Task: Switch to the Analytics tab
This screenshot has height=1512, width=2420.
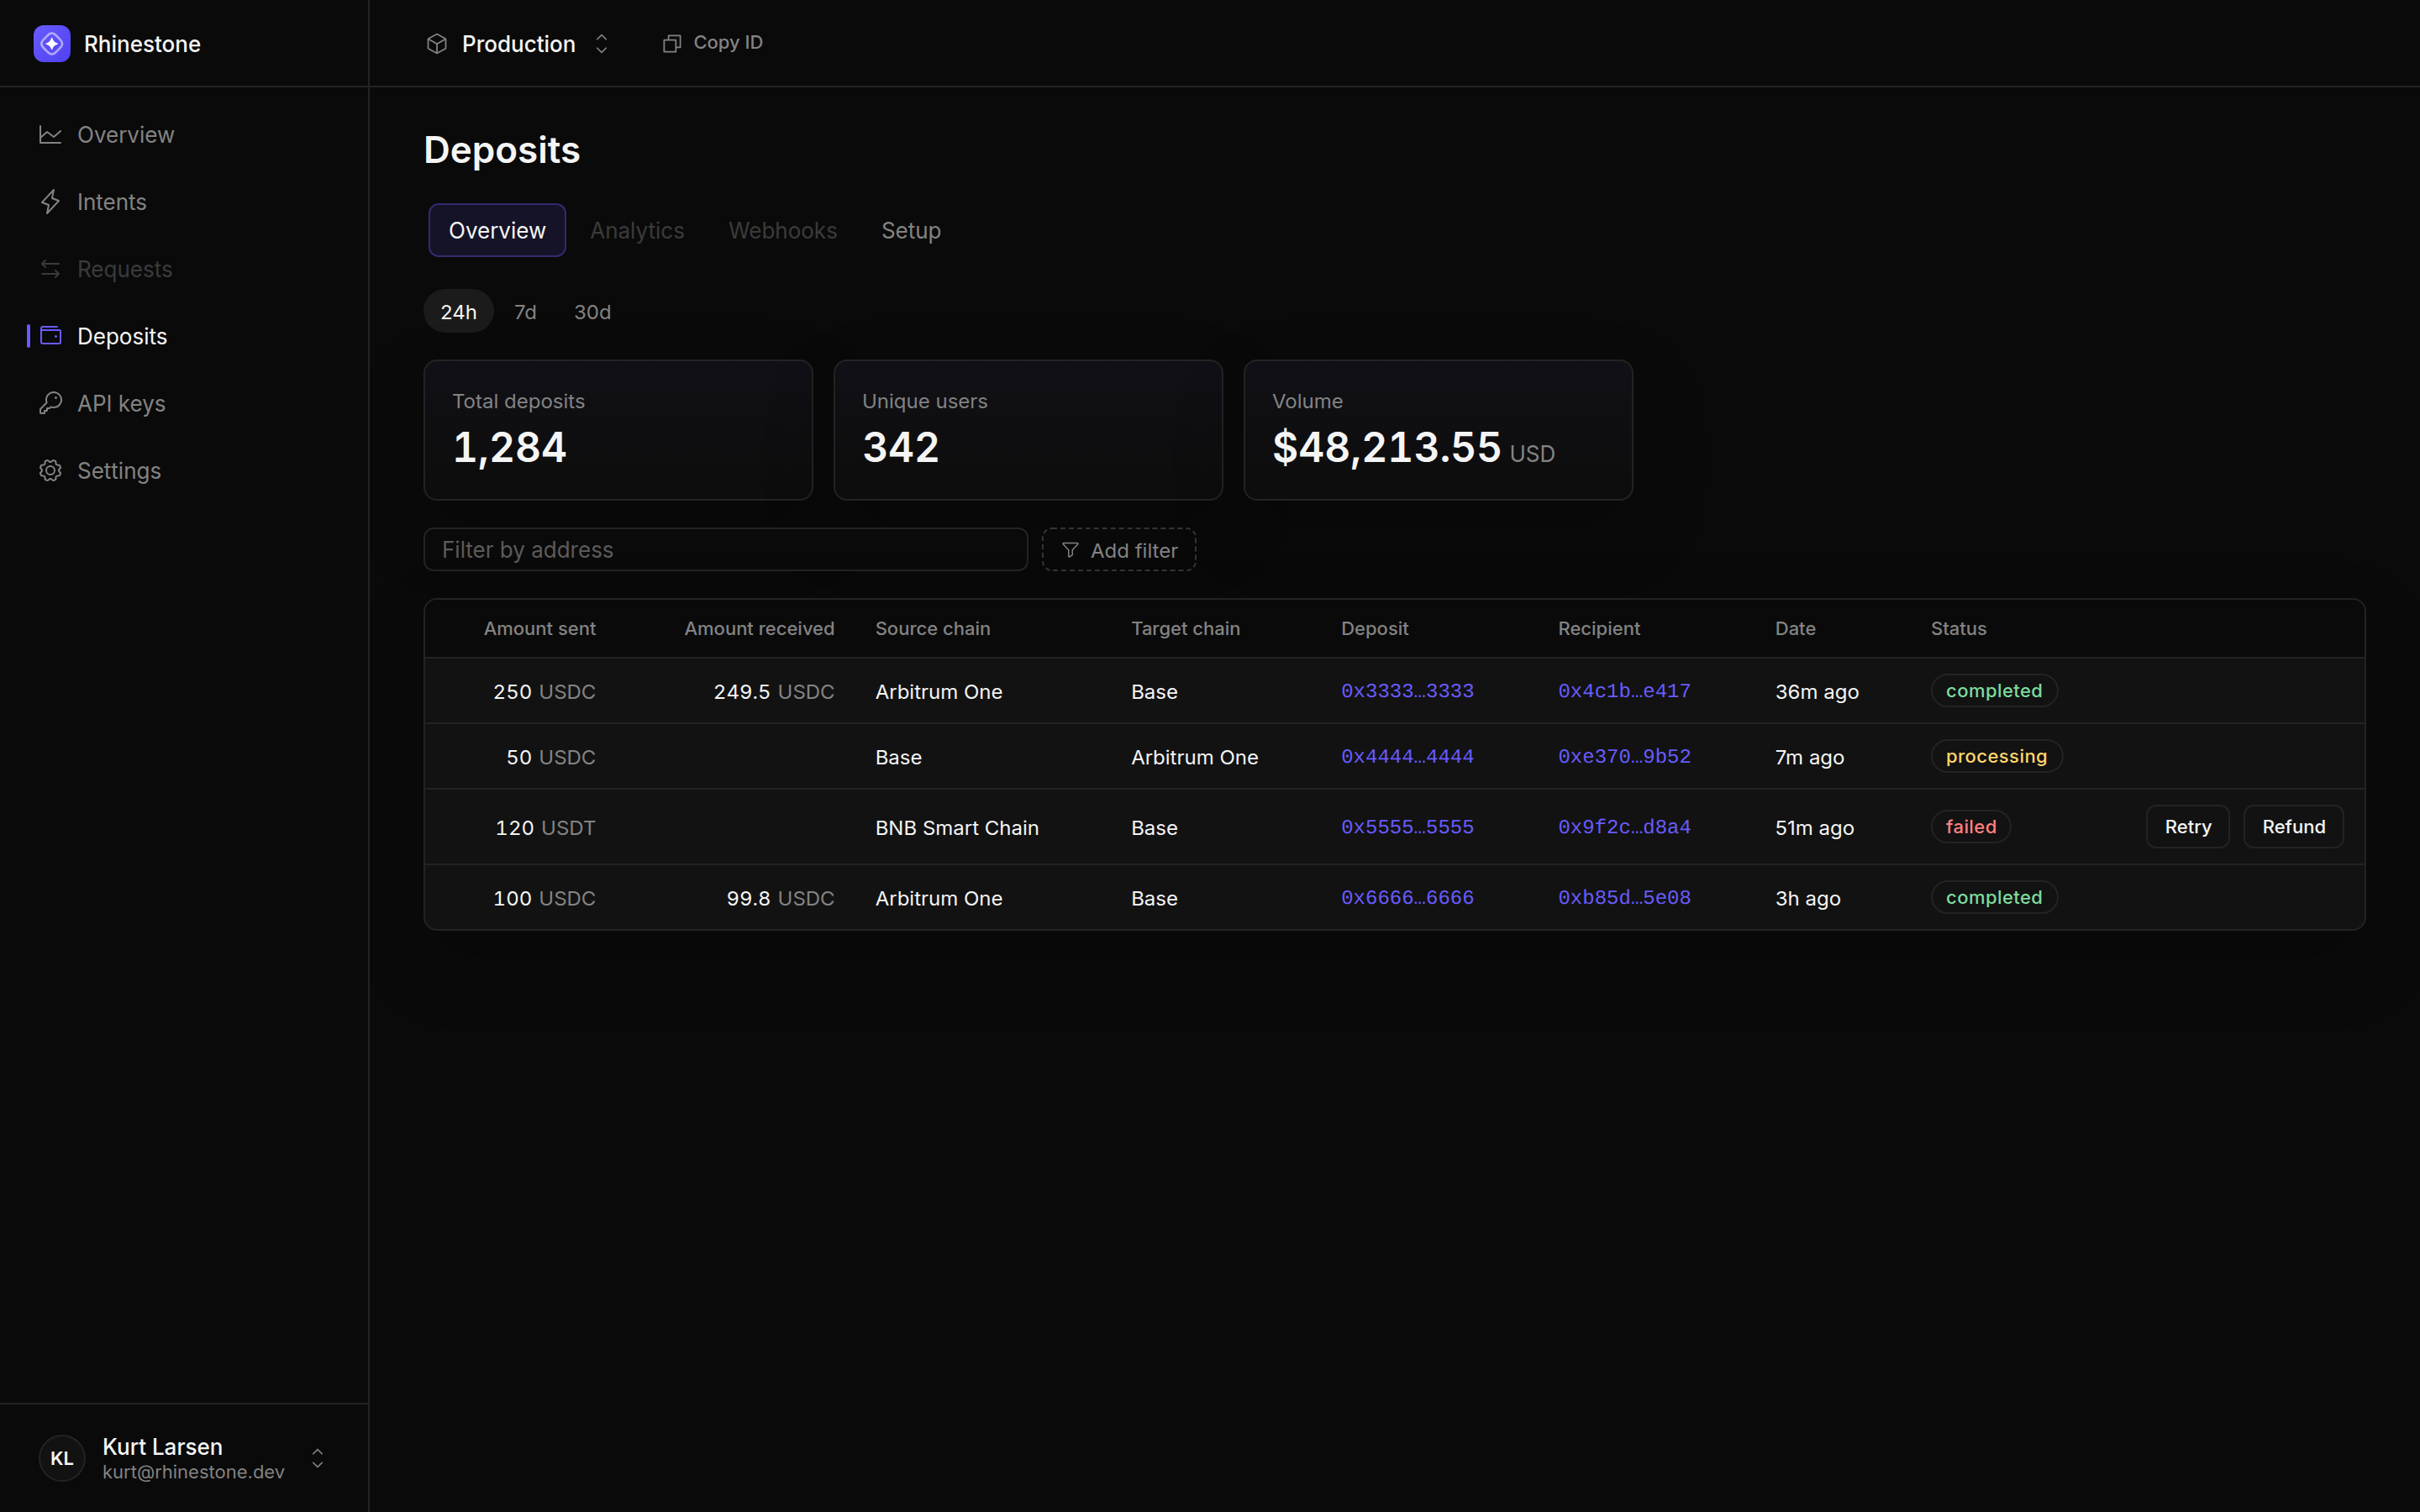Action: pos(637,231)
